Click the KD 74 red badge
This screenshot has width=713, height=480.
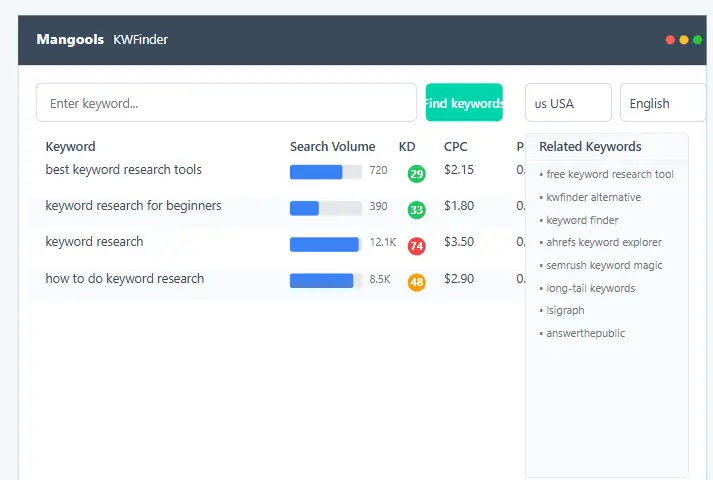point(417,246)
